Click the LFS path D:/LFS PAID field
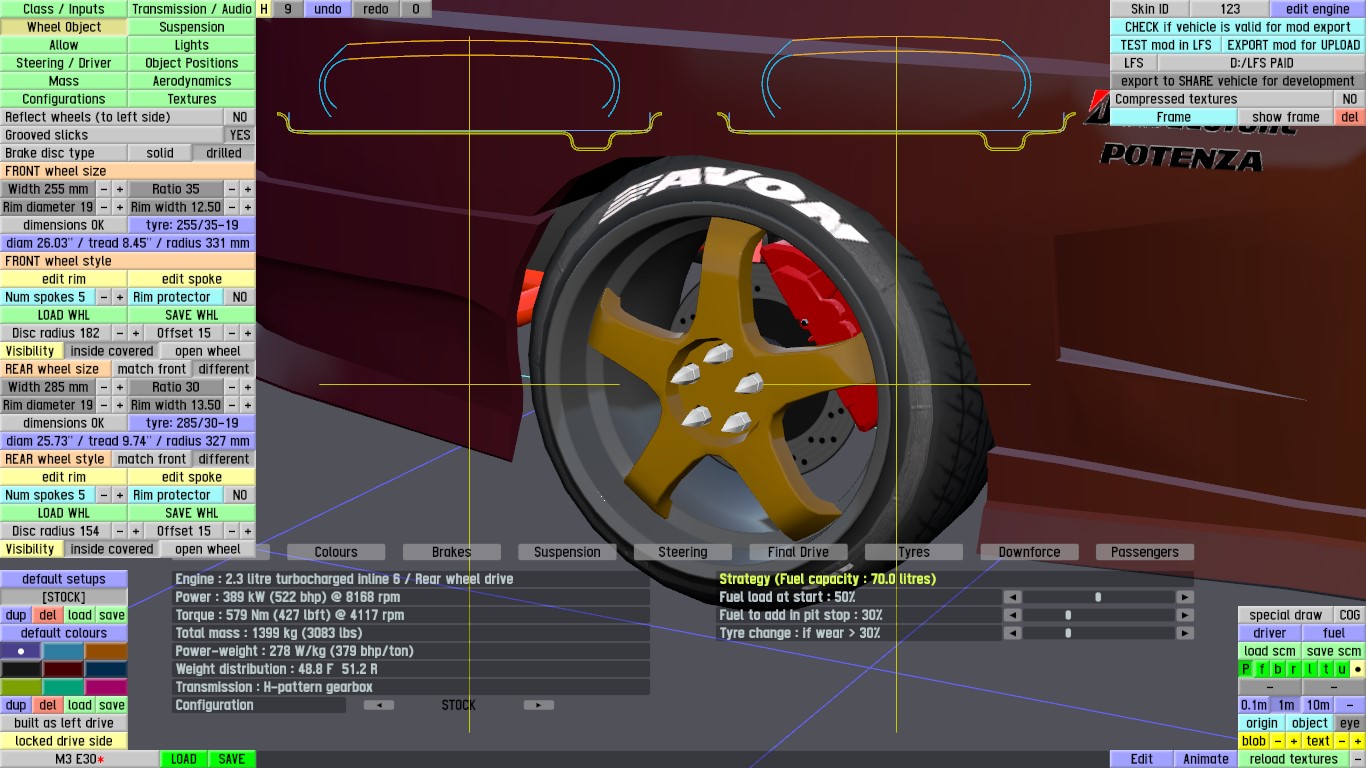Viewport: 1366px width, 768px height. pos(1262,63)
